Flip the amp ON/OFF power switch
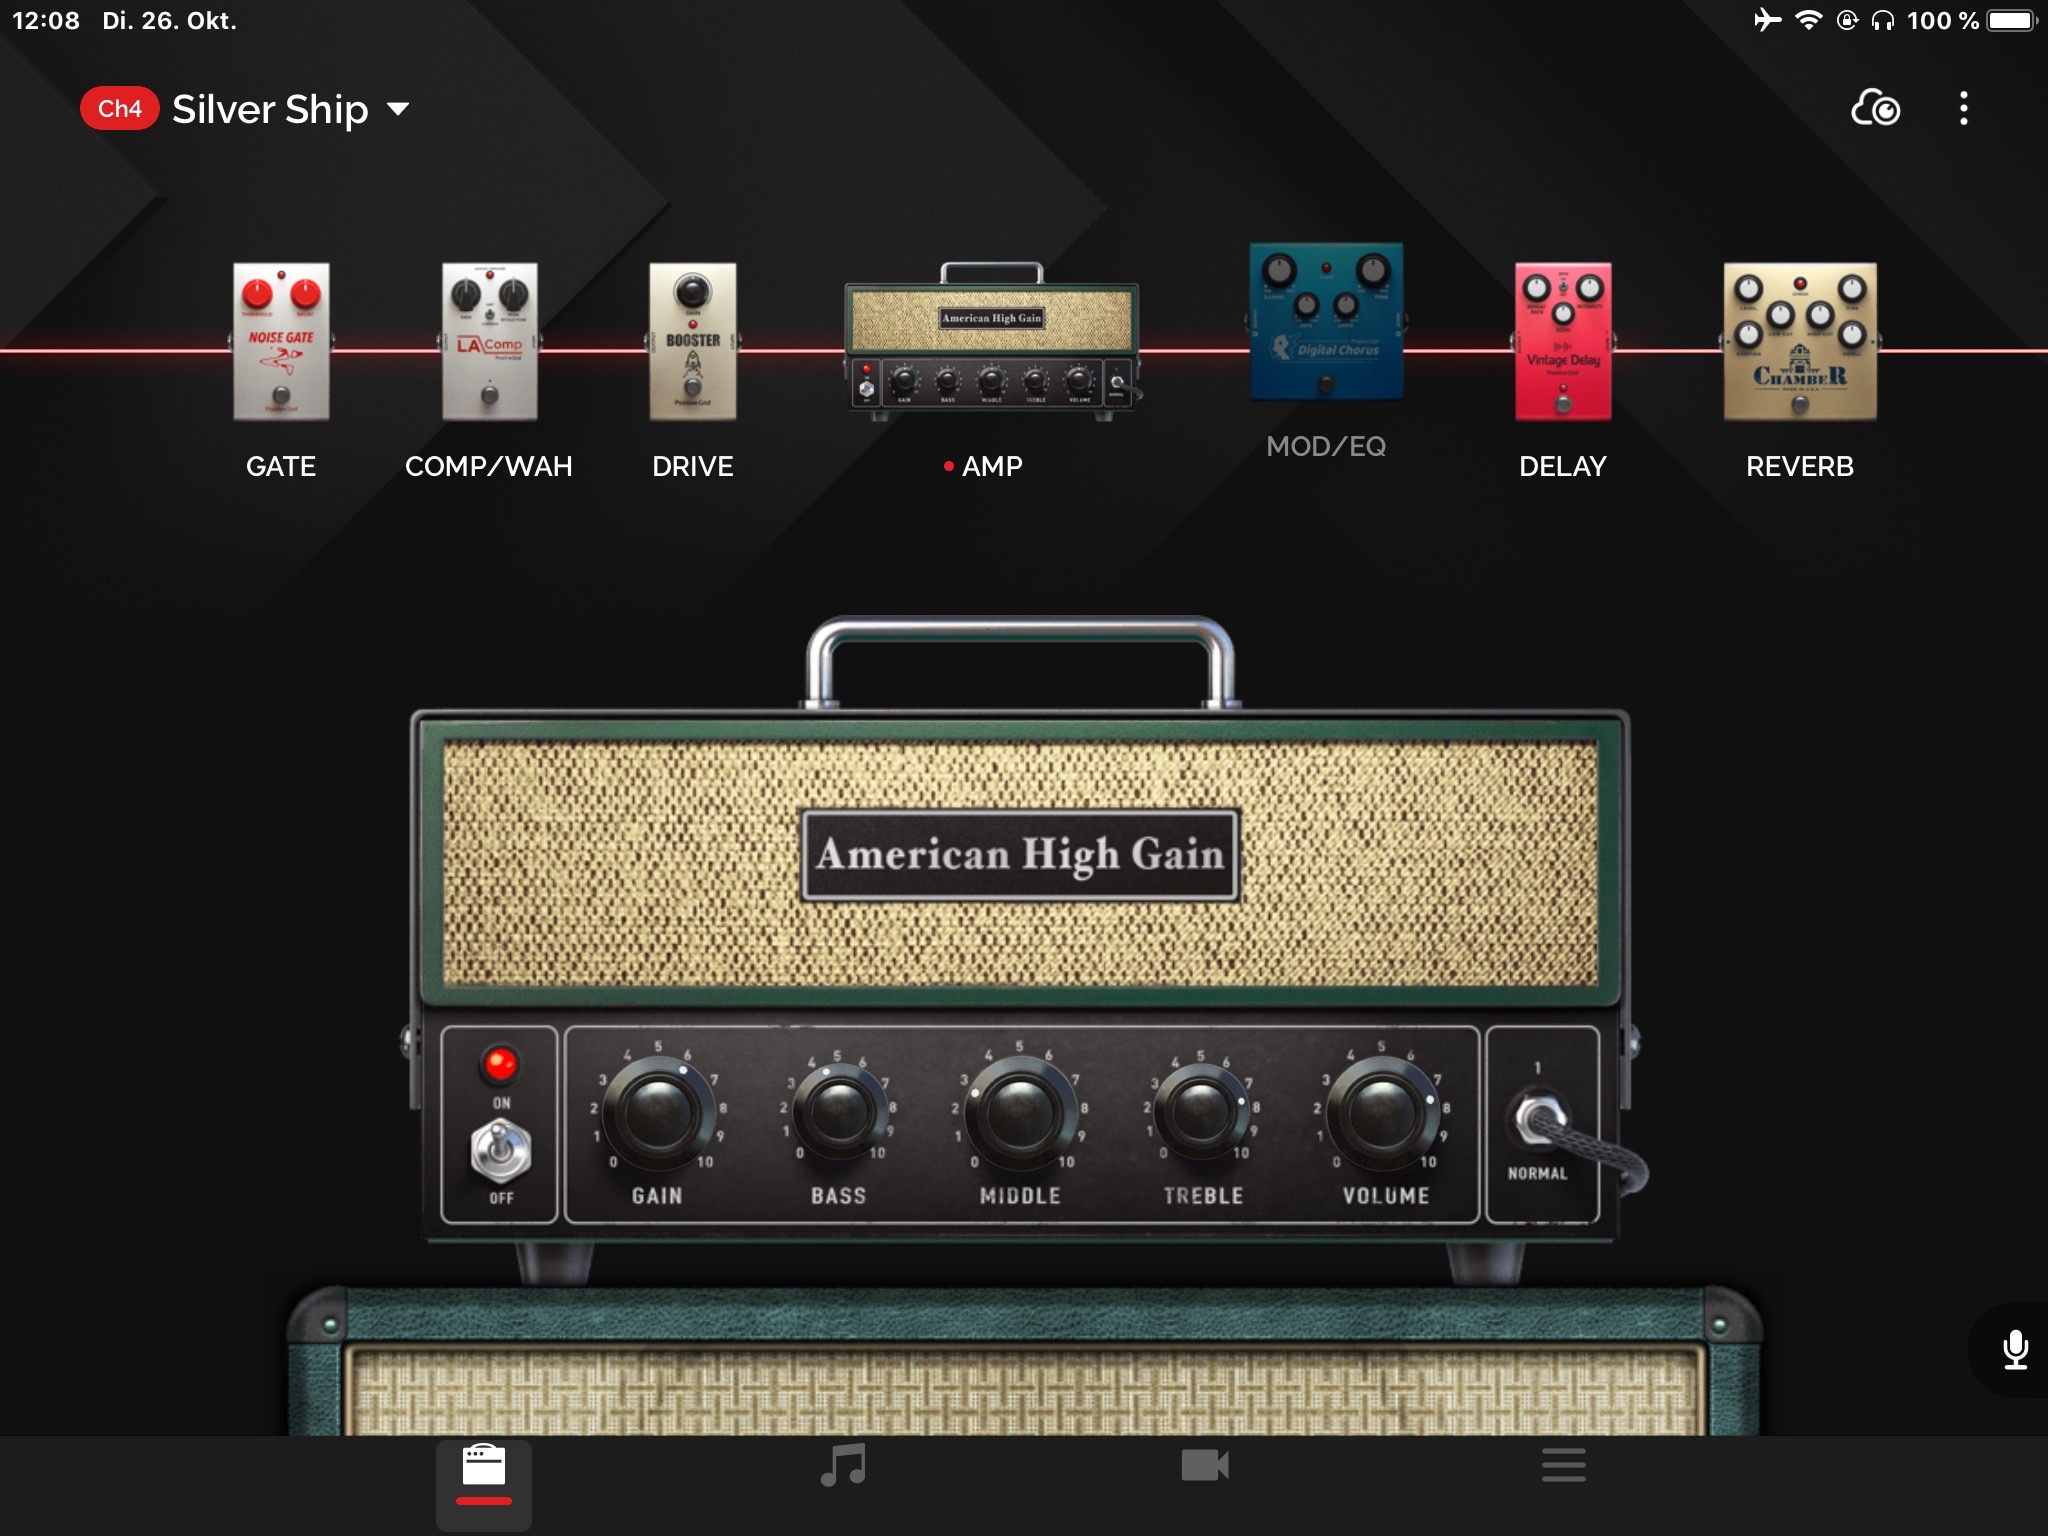2048x1536 pixels. [x=500, y=1150]
